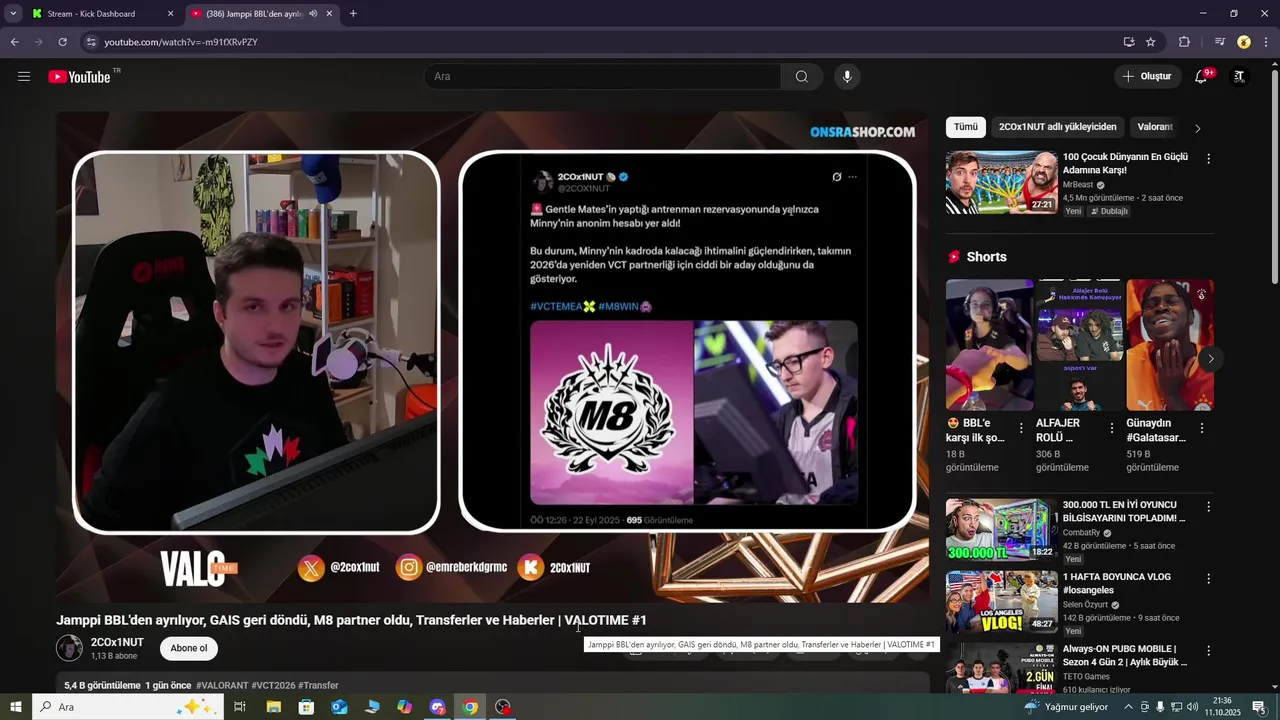1280x720 pixels.
Task: Bookmark this page with star icon
Action: click(x=1151, y=42)
